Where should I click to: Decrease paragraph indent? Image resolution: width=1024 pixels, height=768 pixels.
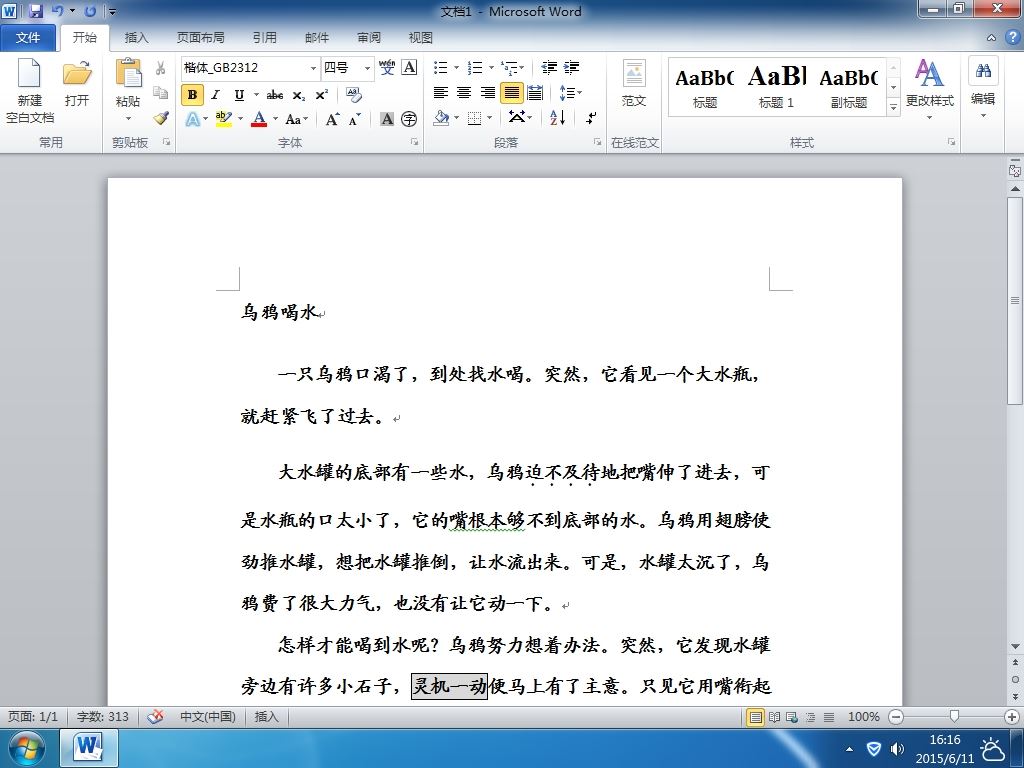coord(549,67)
